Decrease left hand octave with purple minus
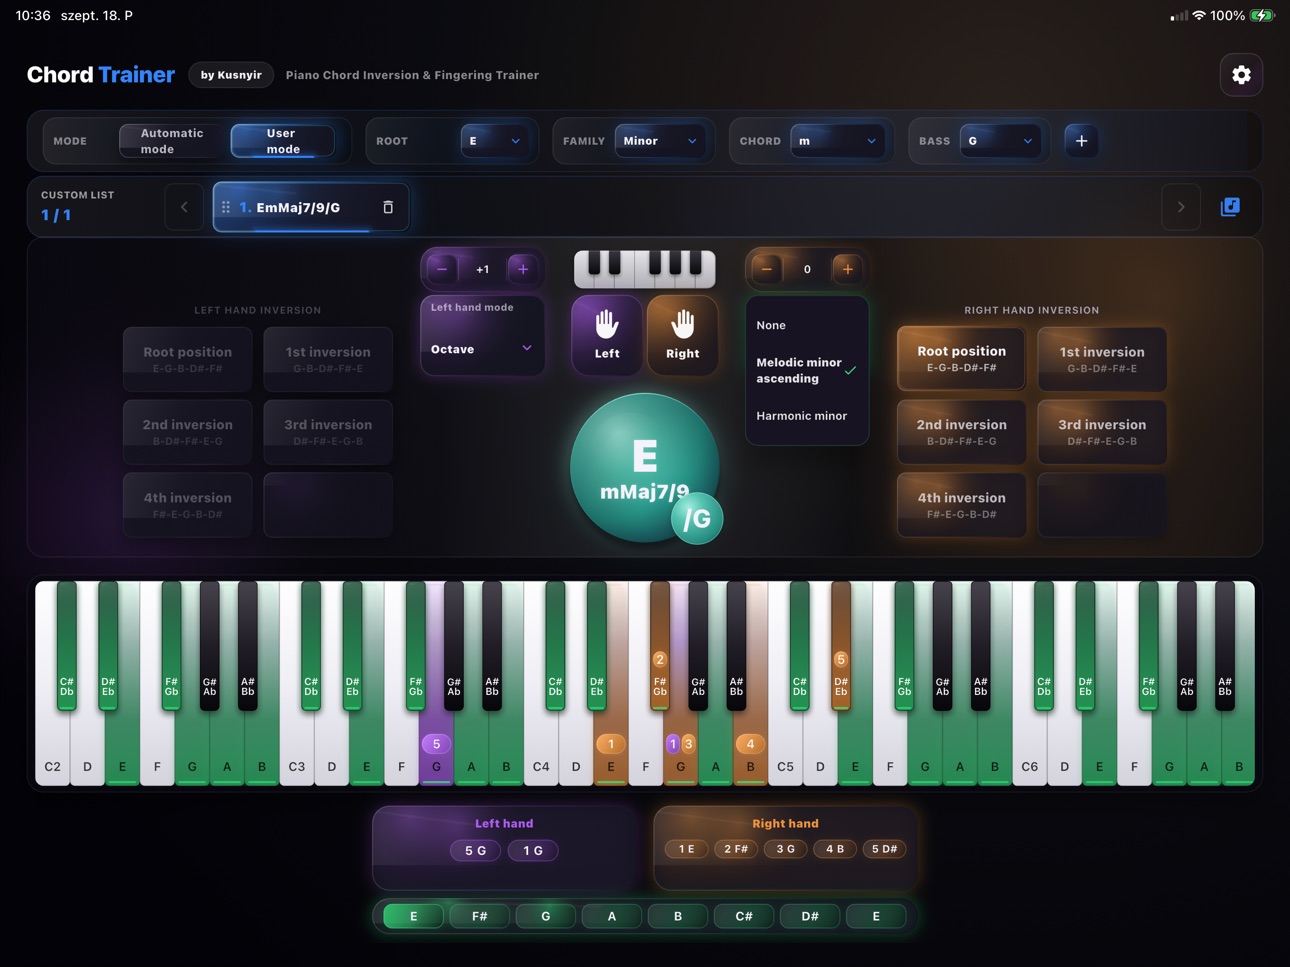Screen dimensions: 1290x967 click(x=442, y=269)
